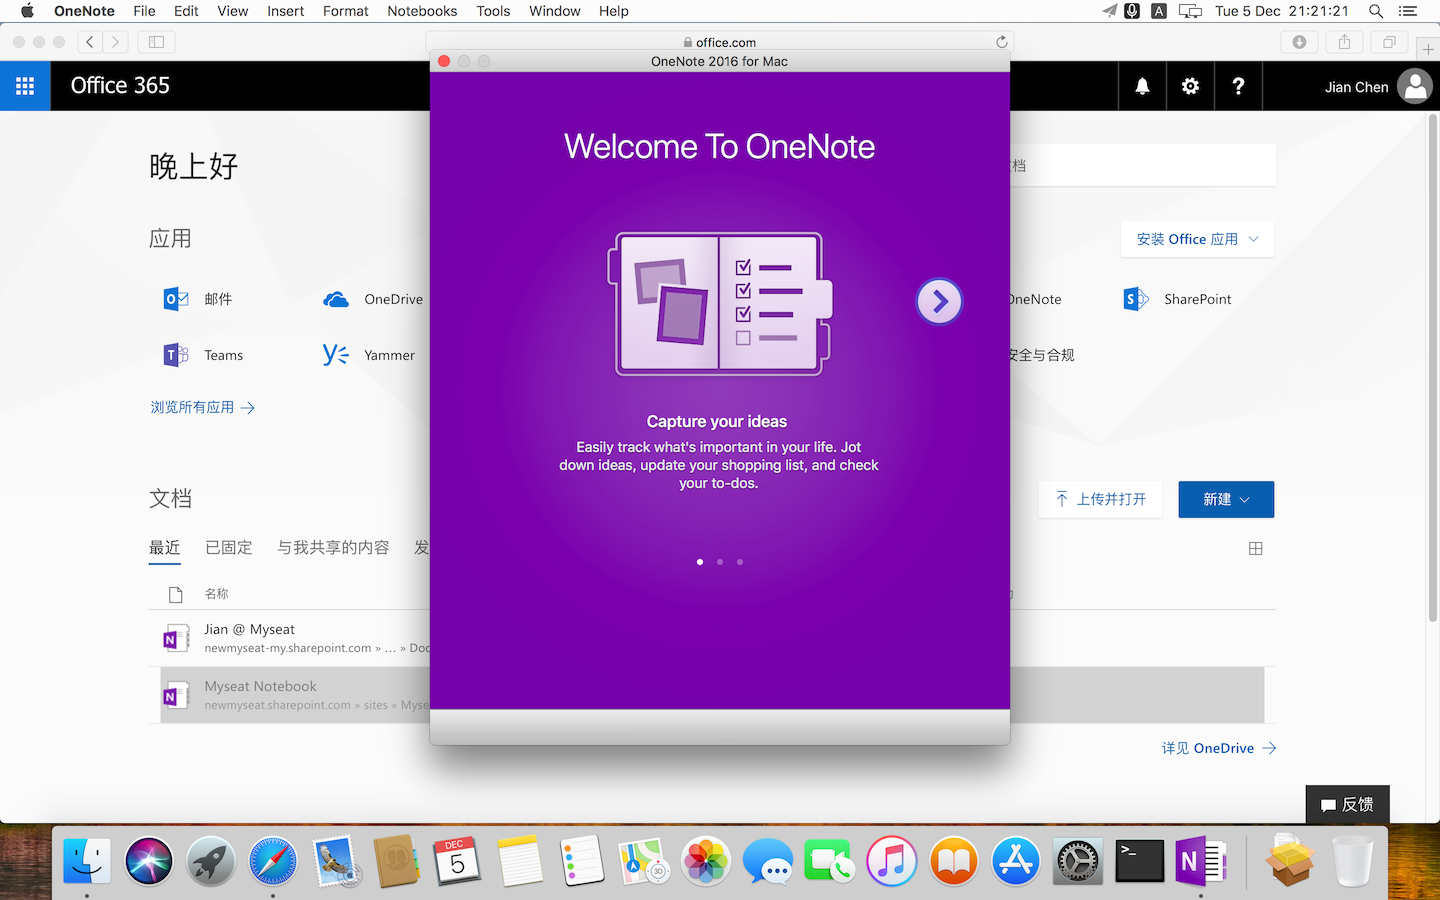This screenshot has width=1440, height=900.
Task: Click Safari sidebar toggle button
Action: point(156,42)
